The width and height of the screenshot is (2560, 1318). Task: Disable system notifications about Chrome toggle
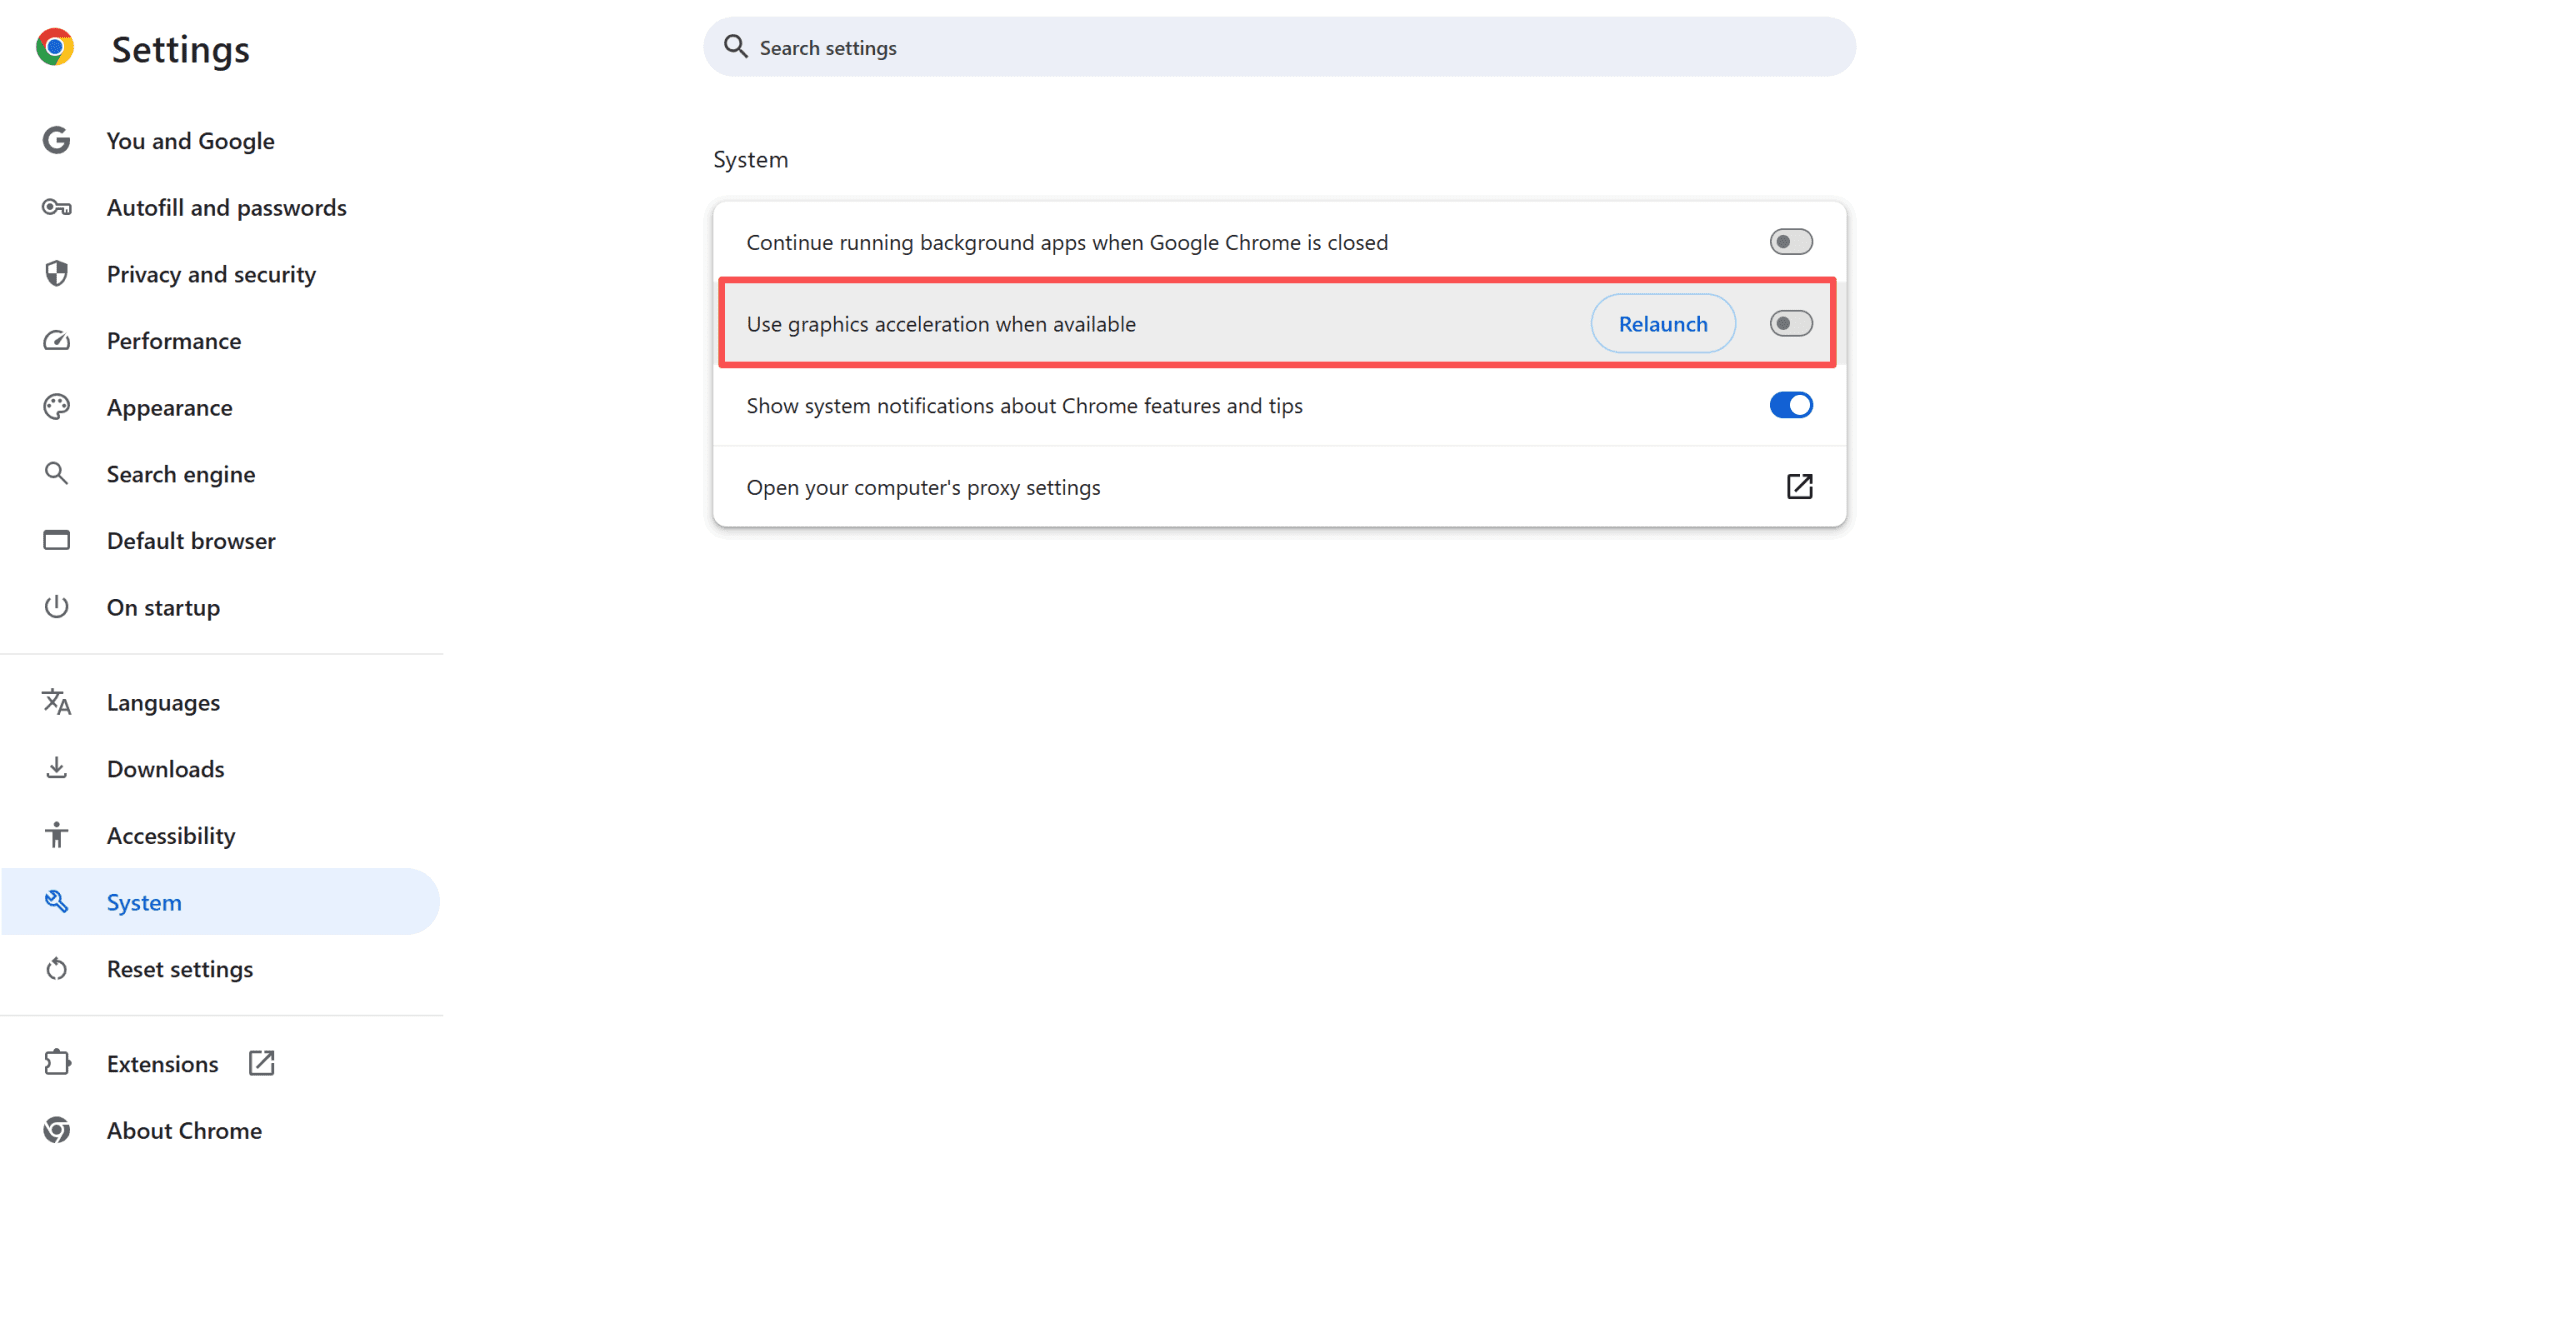coord(1790,405)
